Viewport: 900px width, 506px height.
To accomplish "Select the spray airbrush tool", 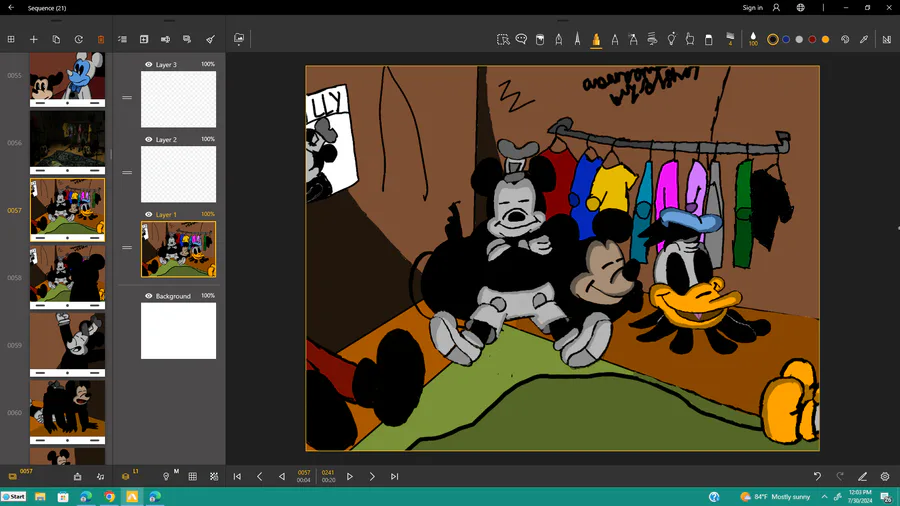I will click(633, 40).
